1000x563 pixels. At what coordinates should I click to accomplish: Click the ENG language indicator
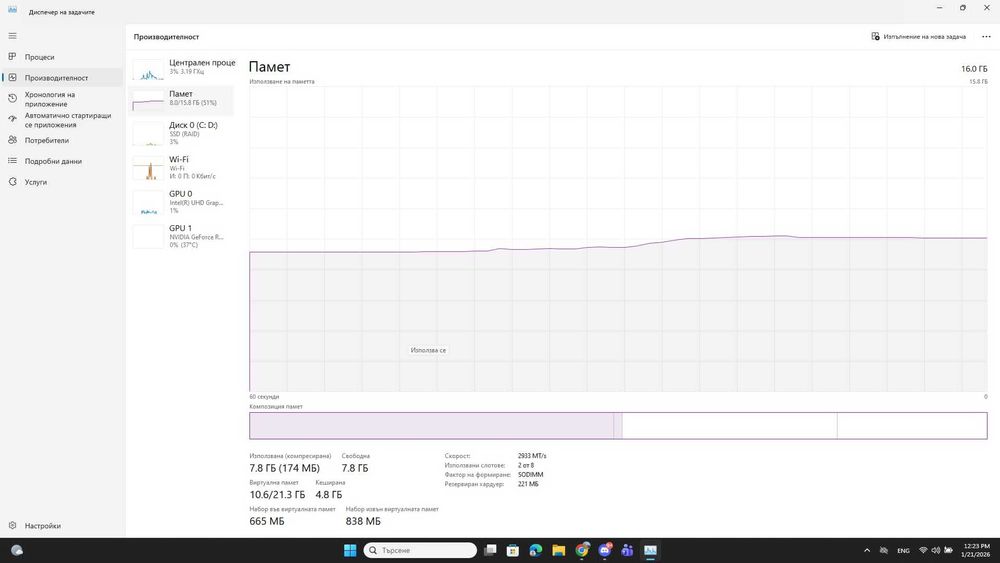pyautogui.click(x=903, y=550)
